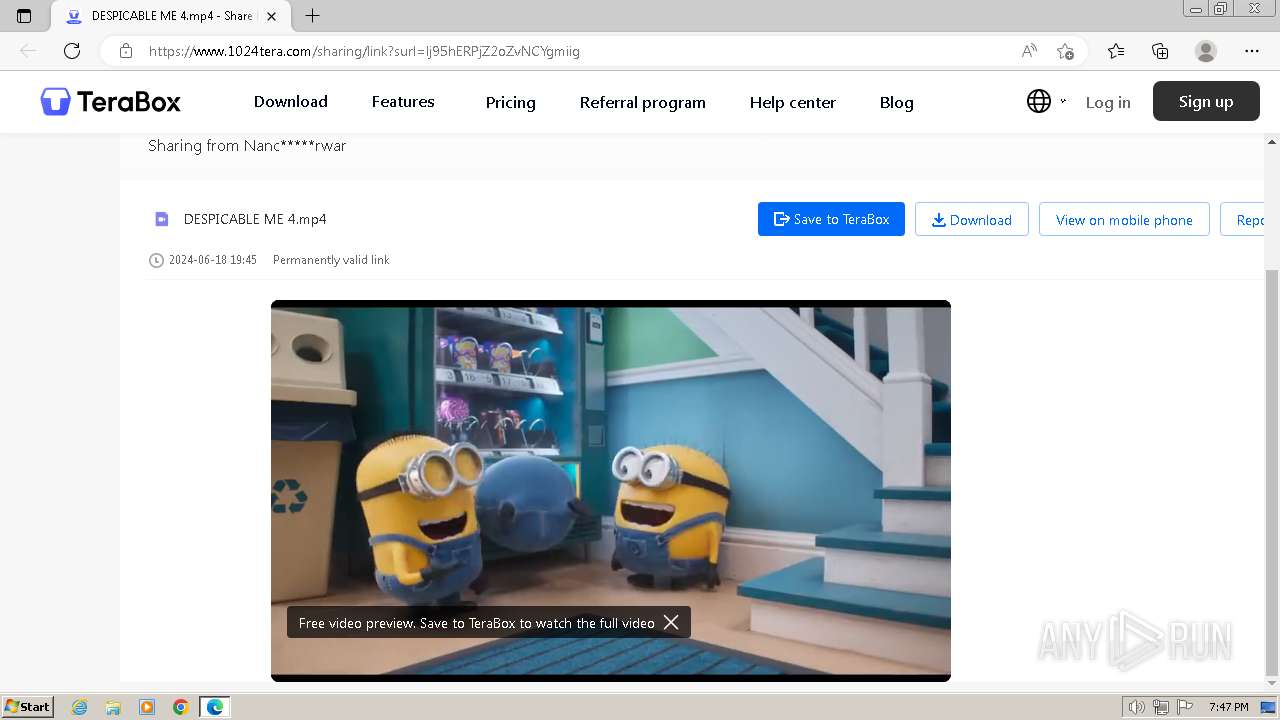
Task: Click the Sharing from Nanc*****rwar text
Action: 247,146
